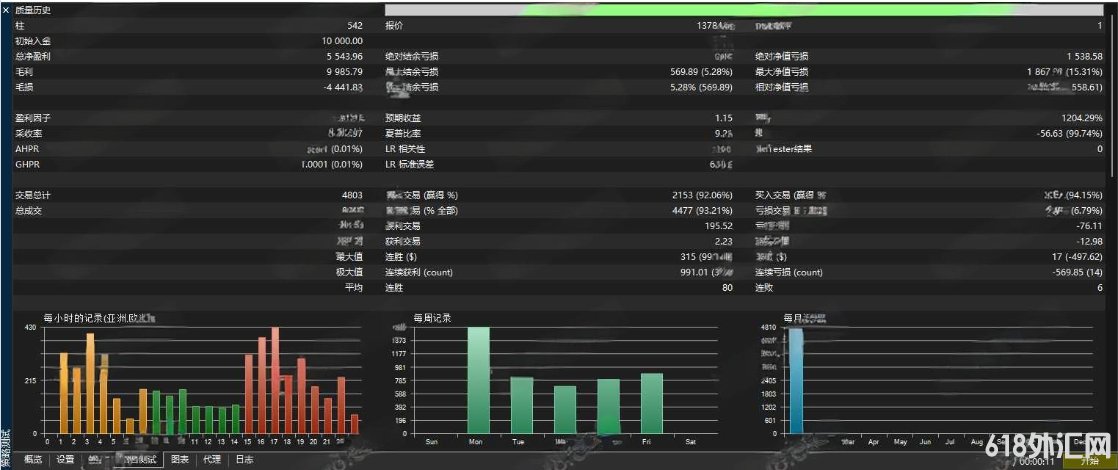The width and height of the screenshot is (1118, 470).
Task: Click the value 5.28% (569.89)
Action: click(702, 87)
